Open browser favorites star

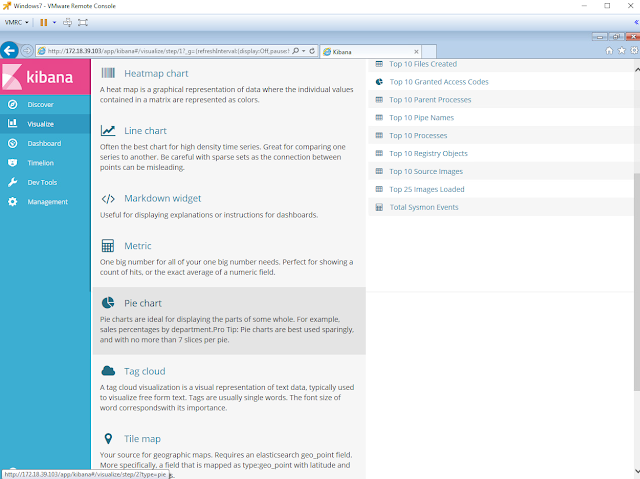(622, 50)
